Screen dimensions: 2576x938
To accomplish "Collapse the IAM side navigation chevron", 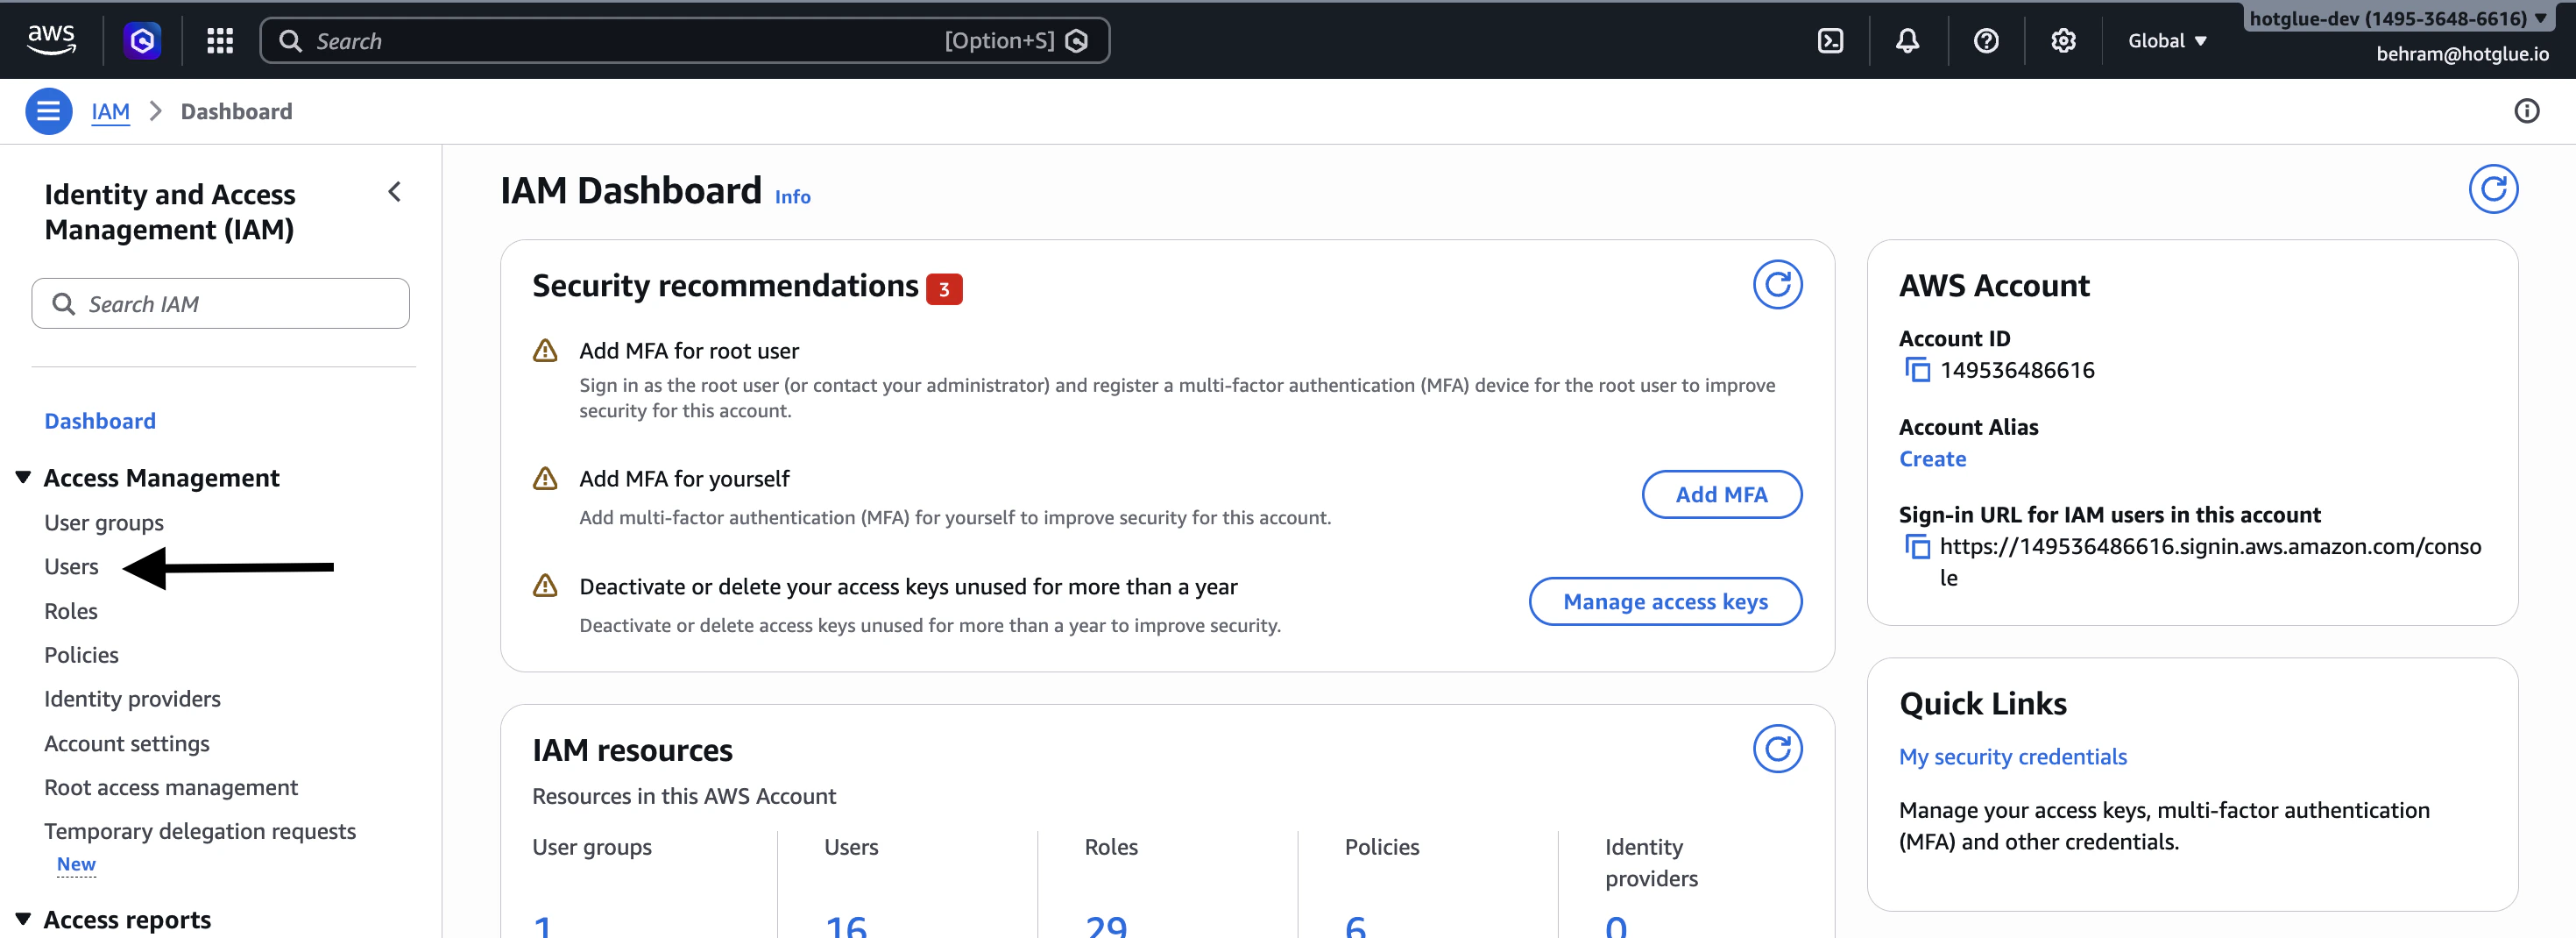I will pos(395,191).
